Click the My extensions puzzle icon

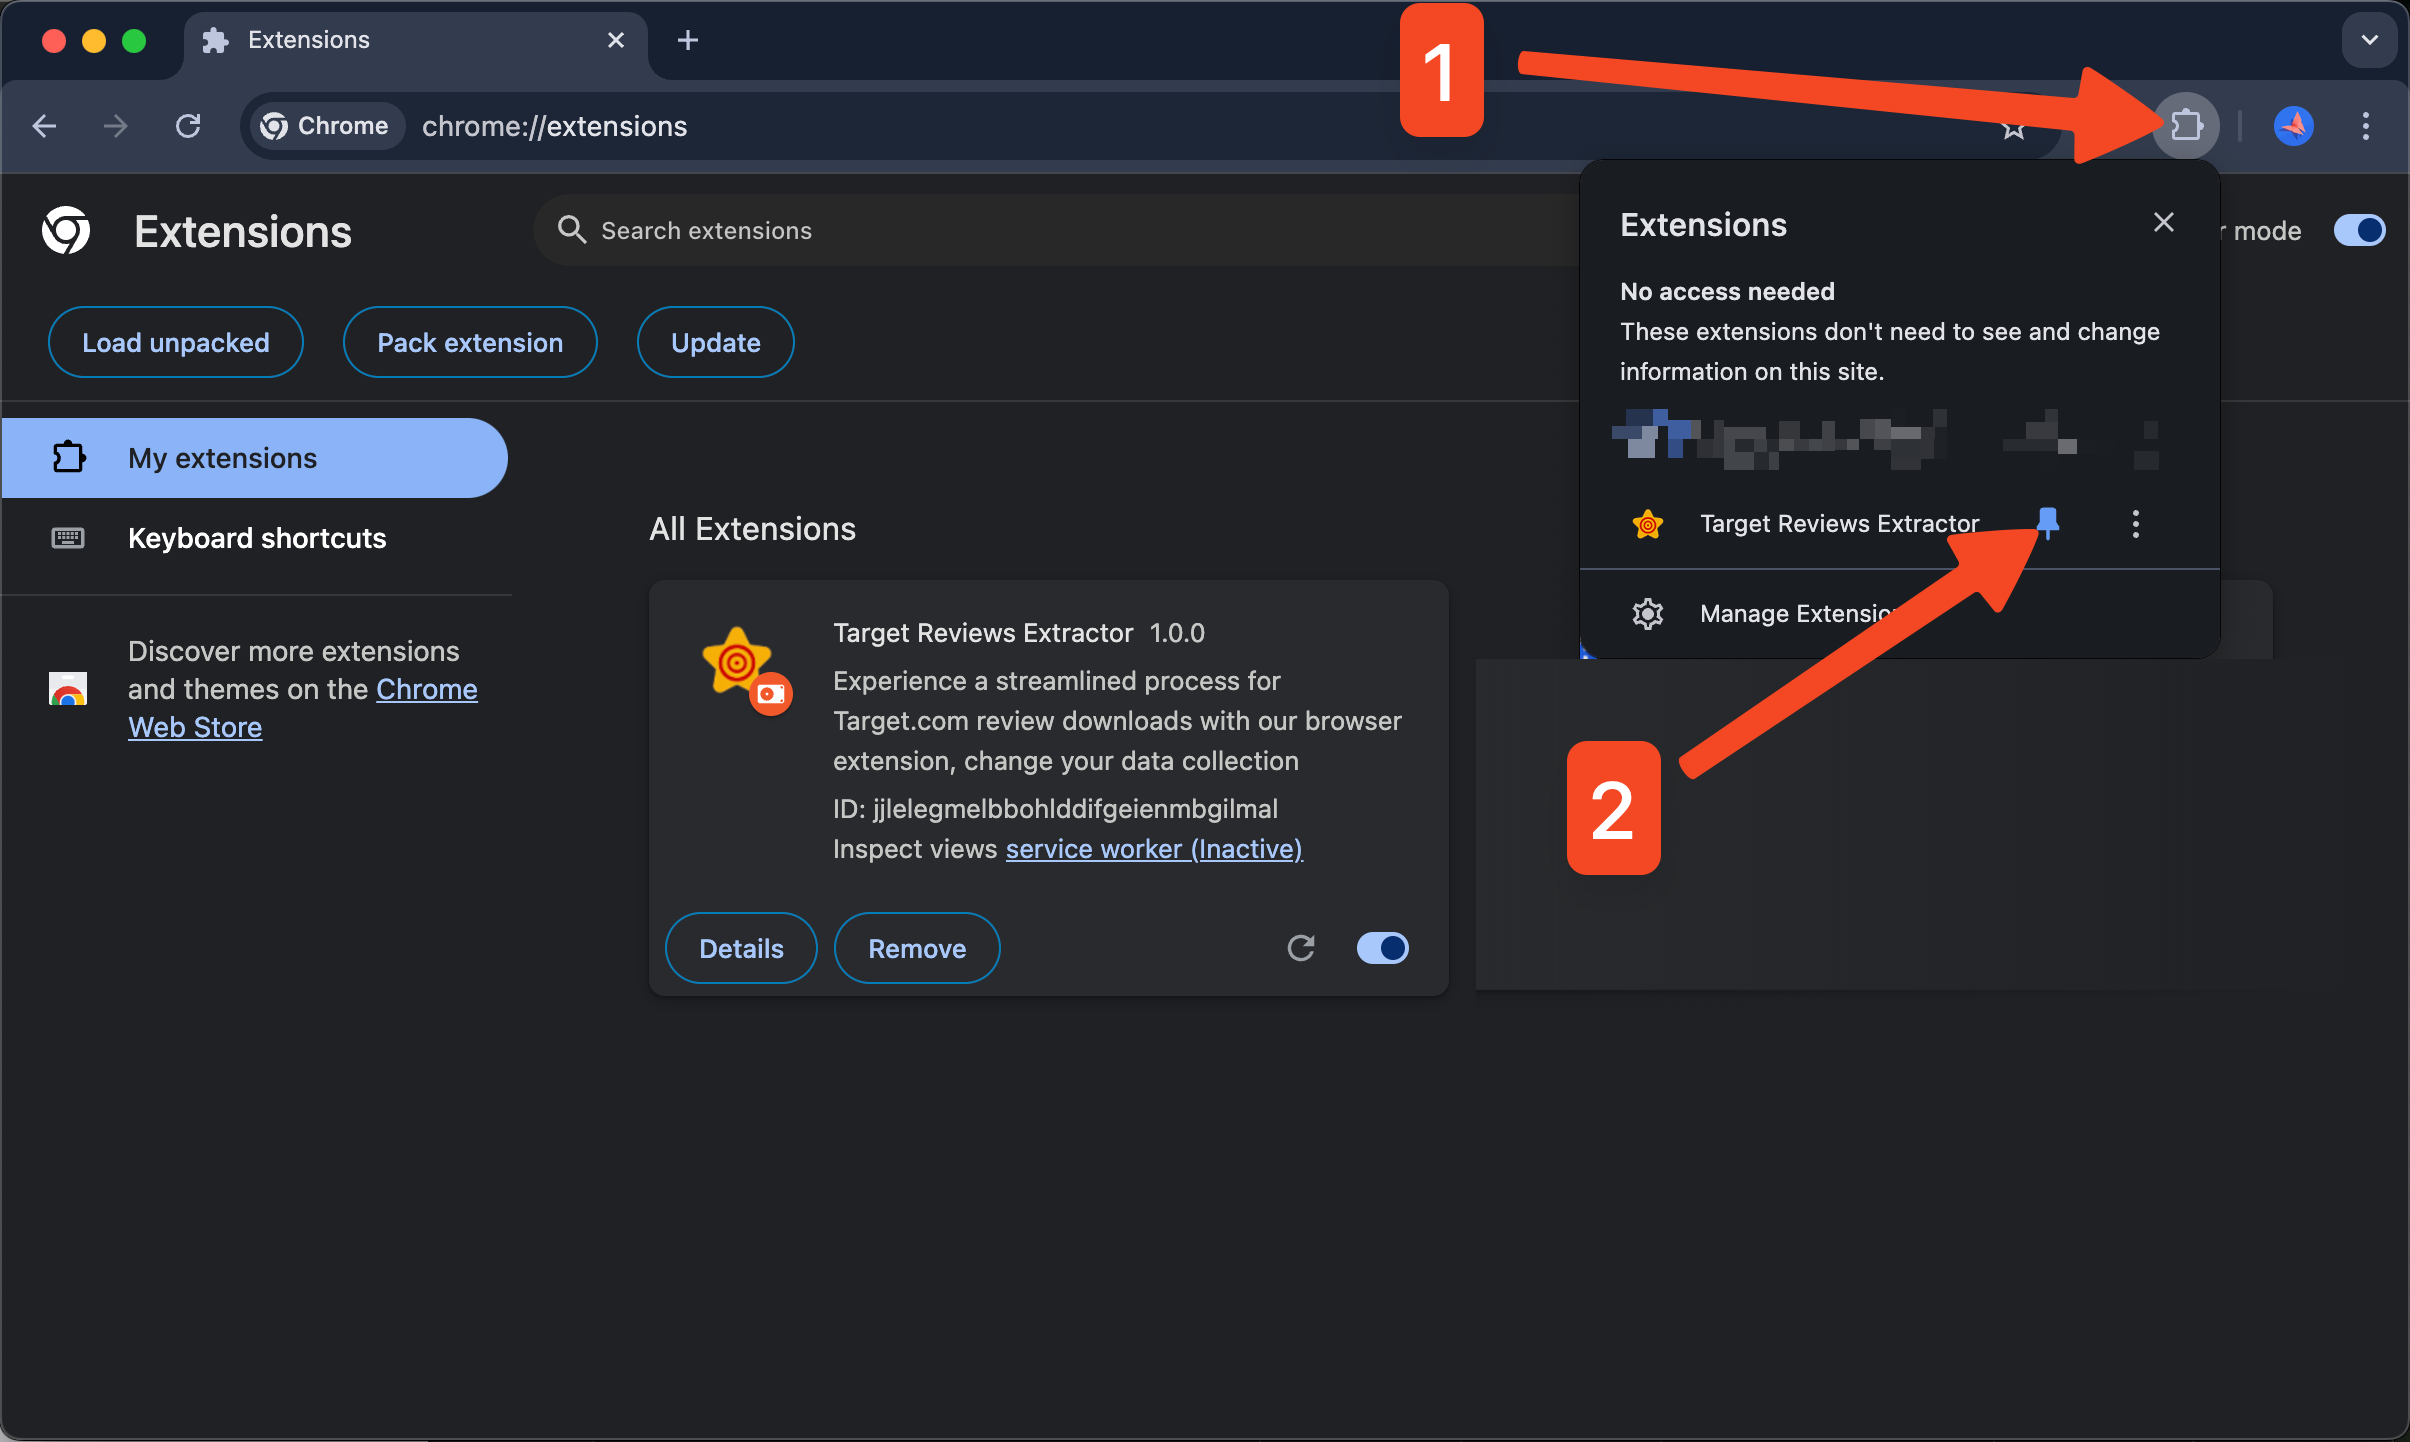point(68,458)
